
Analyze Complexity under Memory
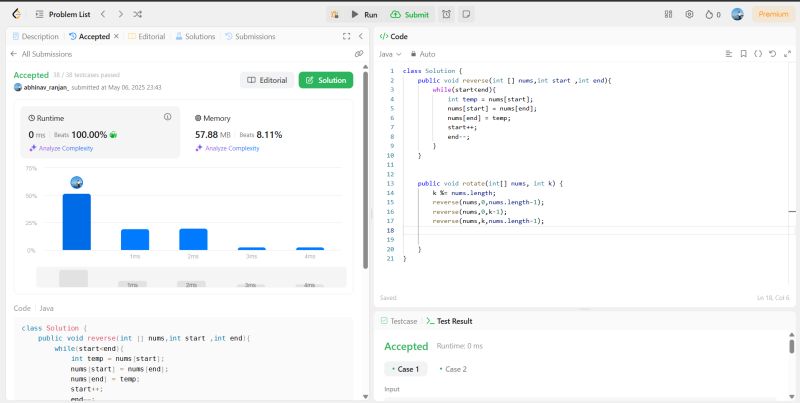(x=228, y=148)
